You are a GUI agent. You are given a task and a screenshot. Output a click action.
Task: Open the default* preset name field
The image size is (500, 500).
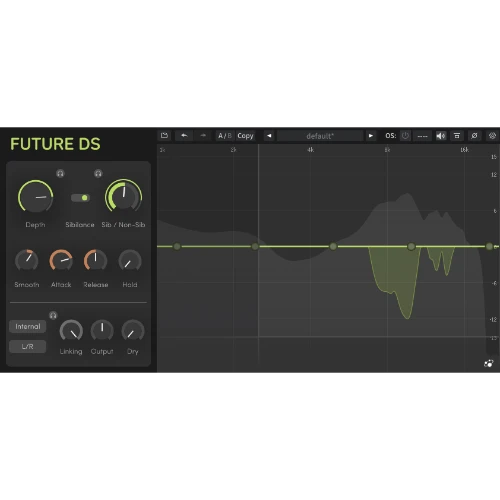pyautogui.click(x=320, y=136)
